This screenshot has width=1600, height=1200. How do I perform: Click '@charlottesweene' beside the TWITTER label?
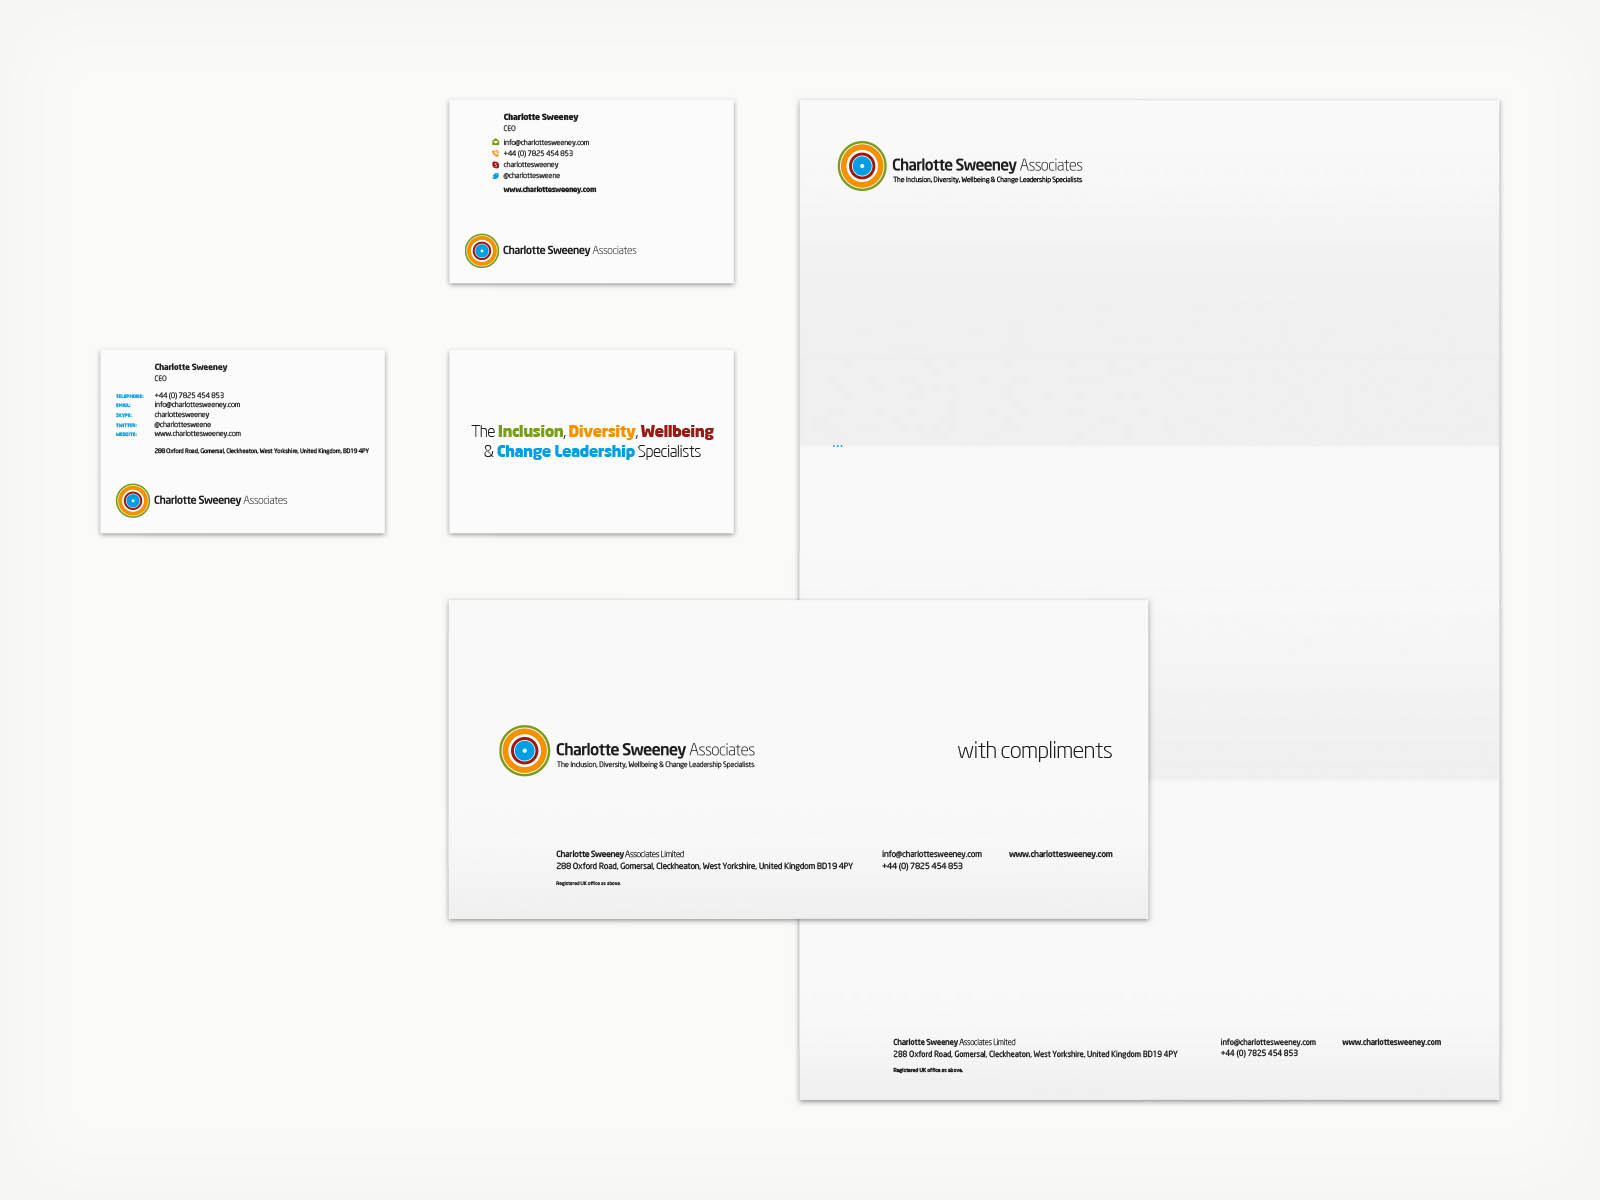(183, 425)
